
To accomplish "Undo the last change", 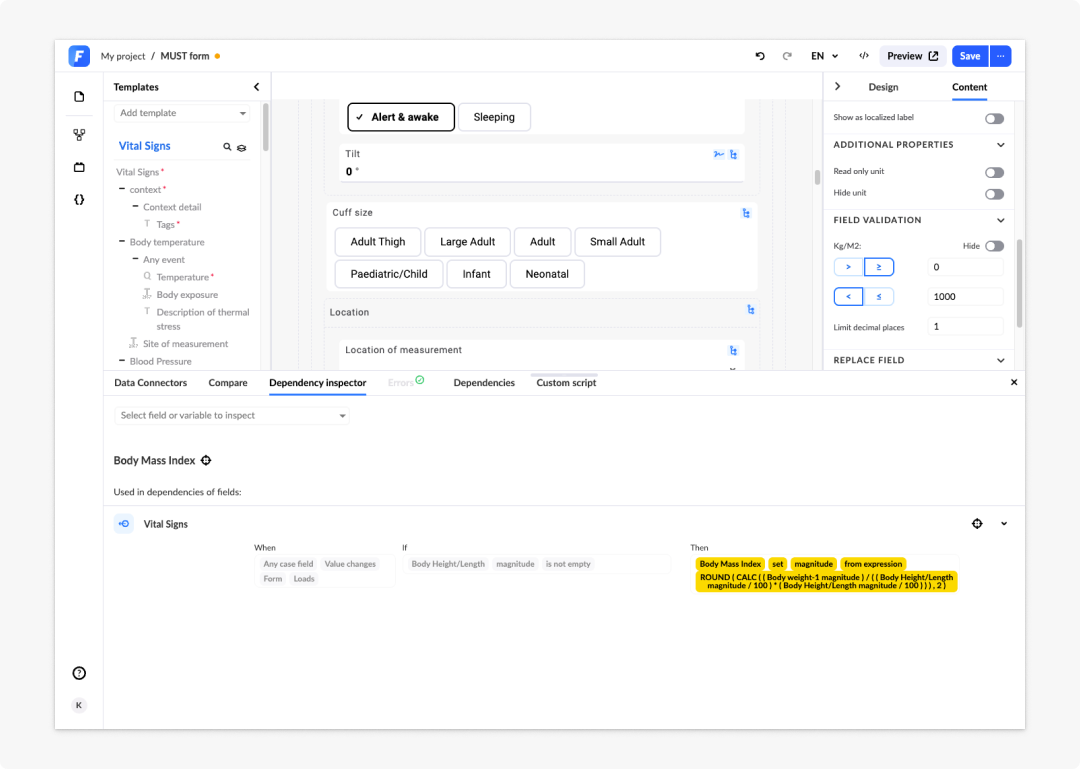I will pyautogui.click(x=760, y=56).
